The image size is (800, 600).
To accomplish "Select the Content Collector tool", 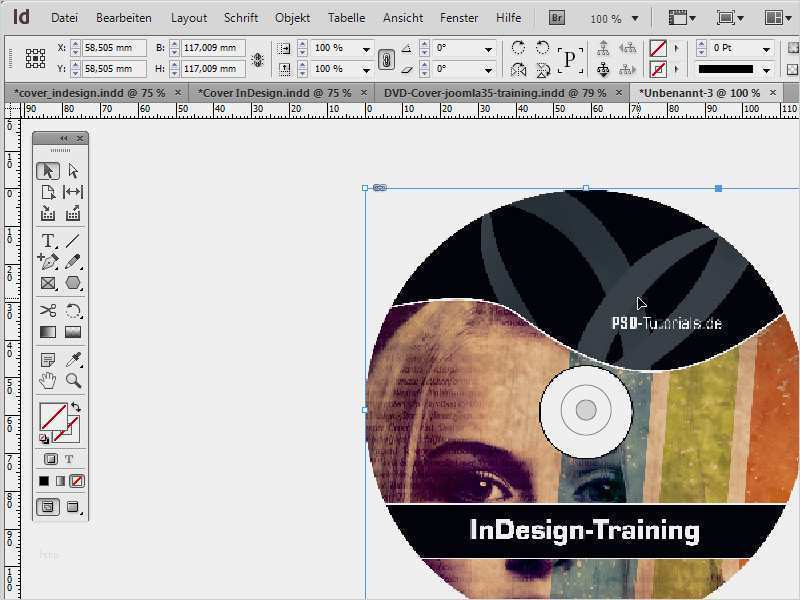I will pyautogui.click(x=48, y=213).
